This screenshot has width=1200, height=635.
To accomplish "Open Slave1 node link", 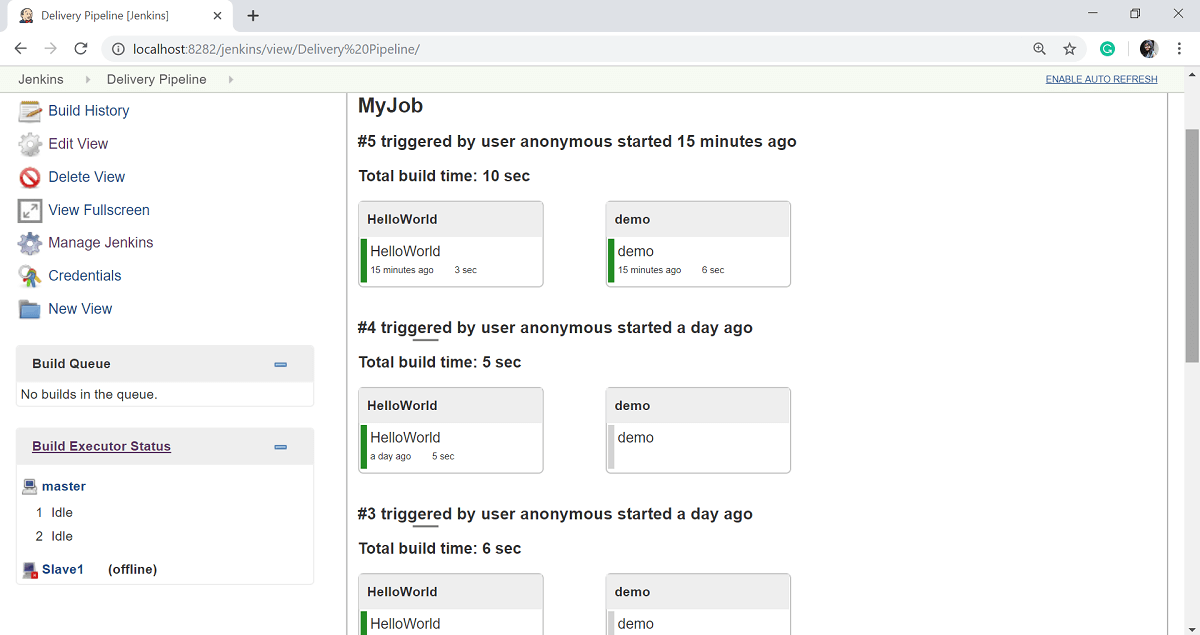I will point(62,570).
